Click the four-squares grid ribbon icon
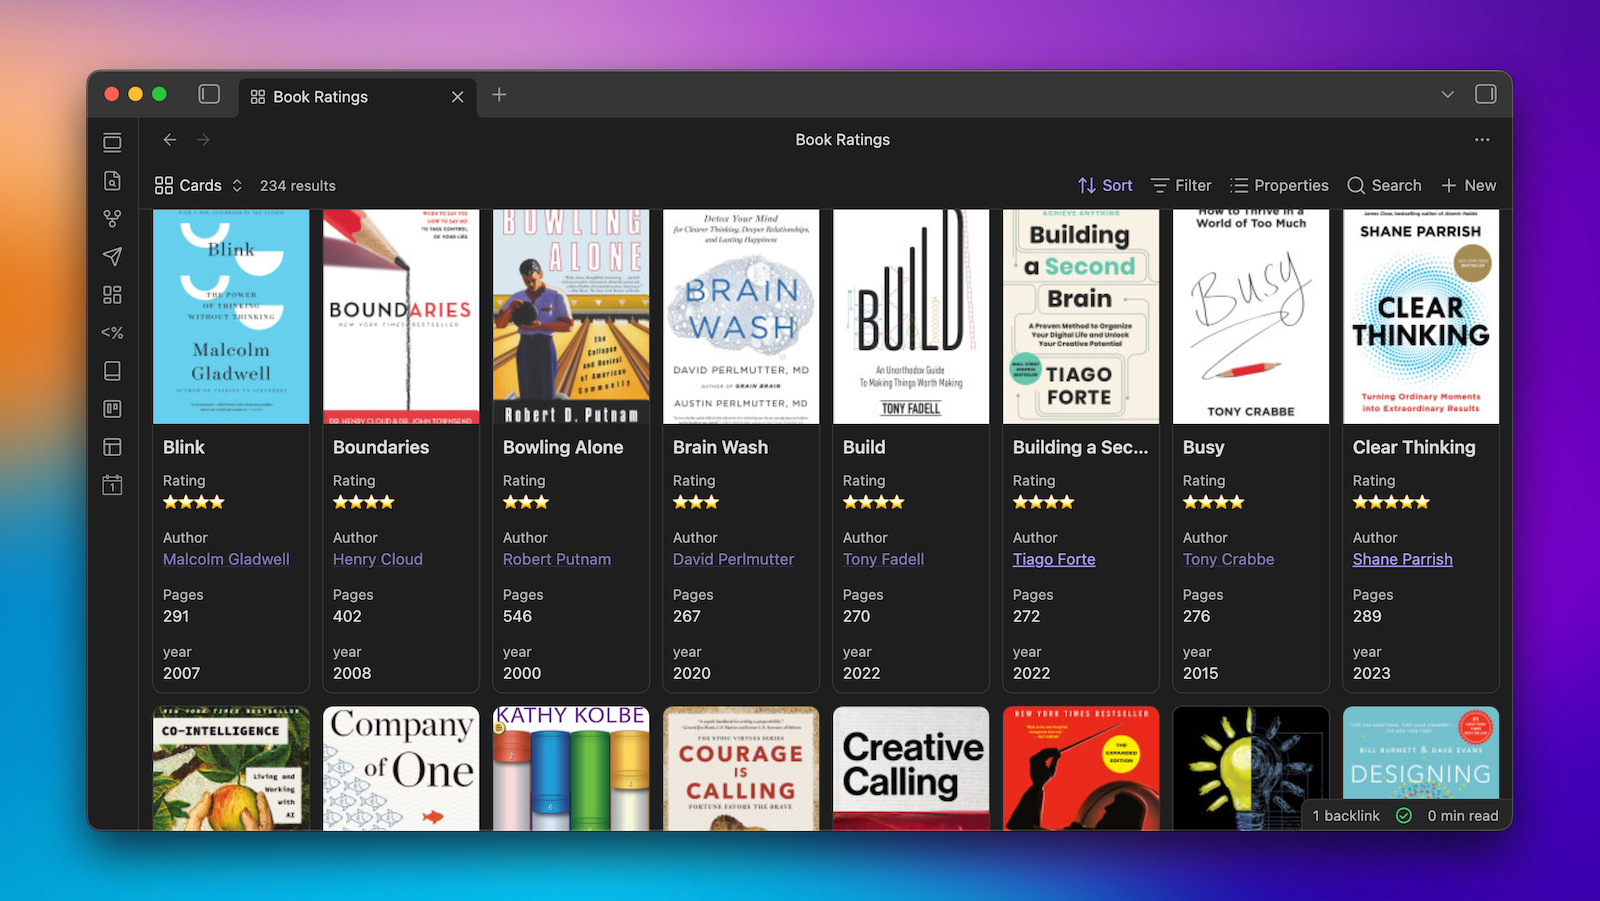1600x901 pixels. (x=112, y=295)
